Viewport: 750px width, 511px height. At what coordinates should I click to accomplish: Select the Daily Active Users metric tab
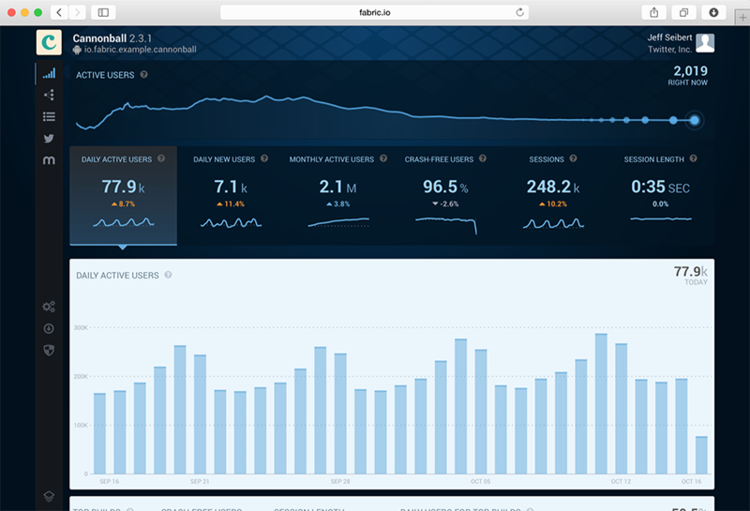(123, 195)
